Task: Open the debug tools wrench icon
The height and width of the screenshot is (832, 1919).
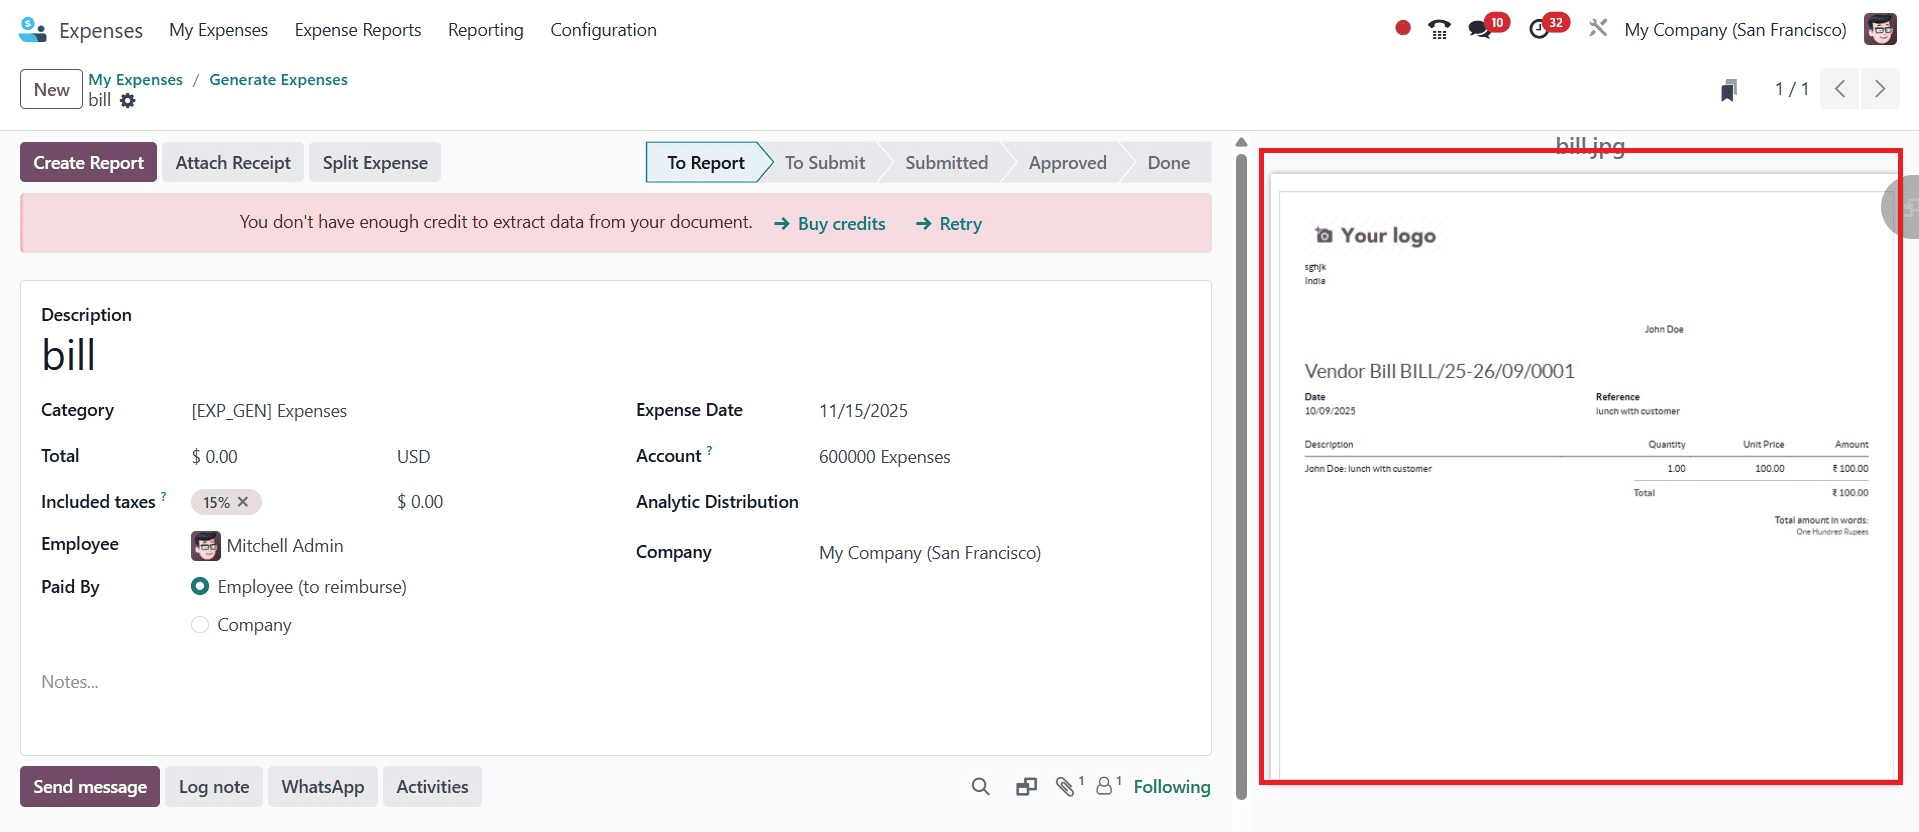Action: pos(1598,29)
